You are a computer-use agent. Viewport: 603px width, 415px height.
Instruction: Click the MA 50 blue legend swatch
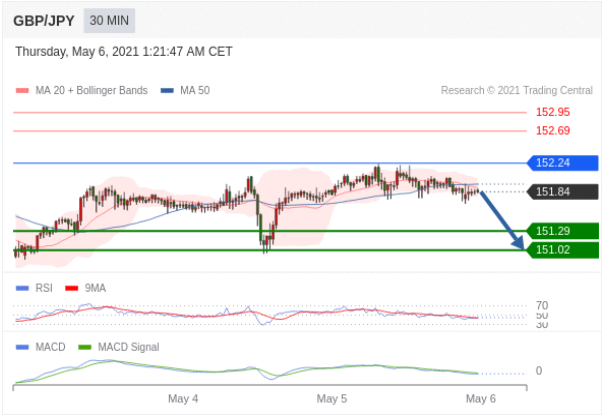point(167,91)
